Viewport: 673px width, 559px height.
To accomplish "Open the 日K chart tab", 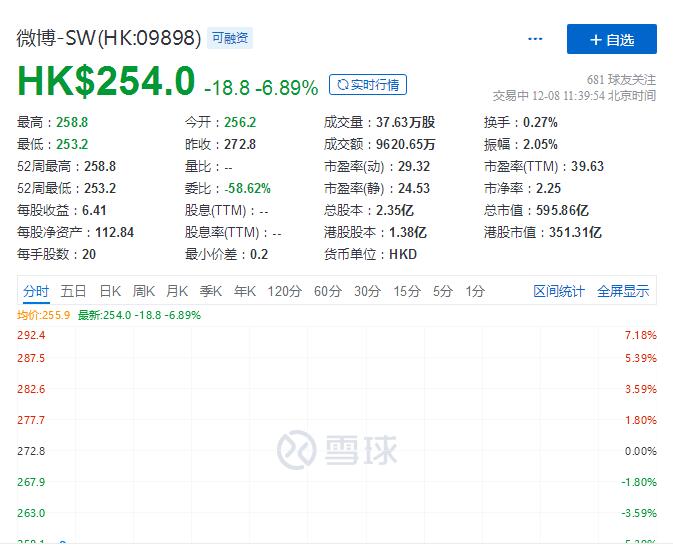I will 110,291.
